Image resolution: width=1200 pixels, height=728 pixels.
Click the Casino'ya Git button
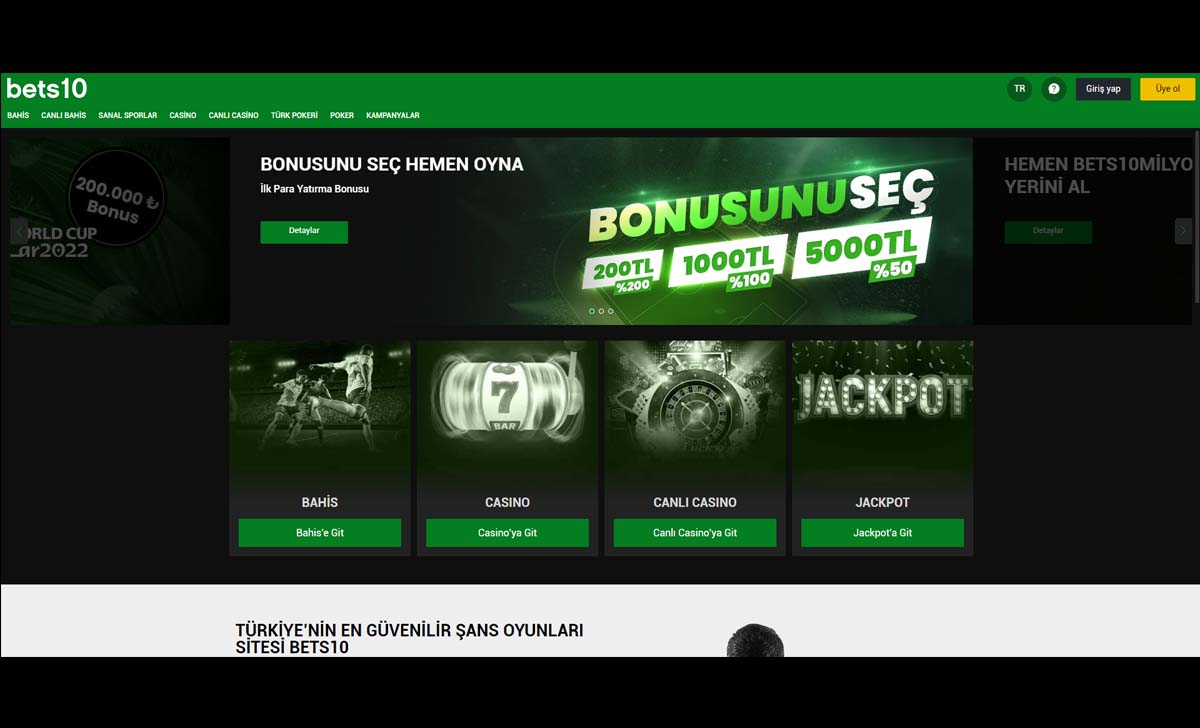point(507,533)
